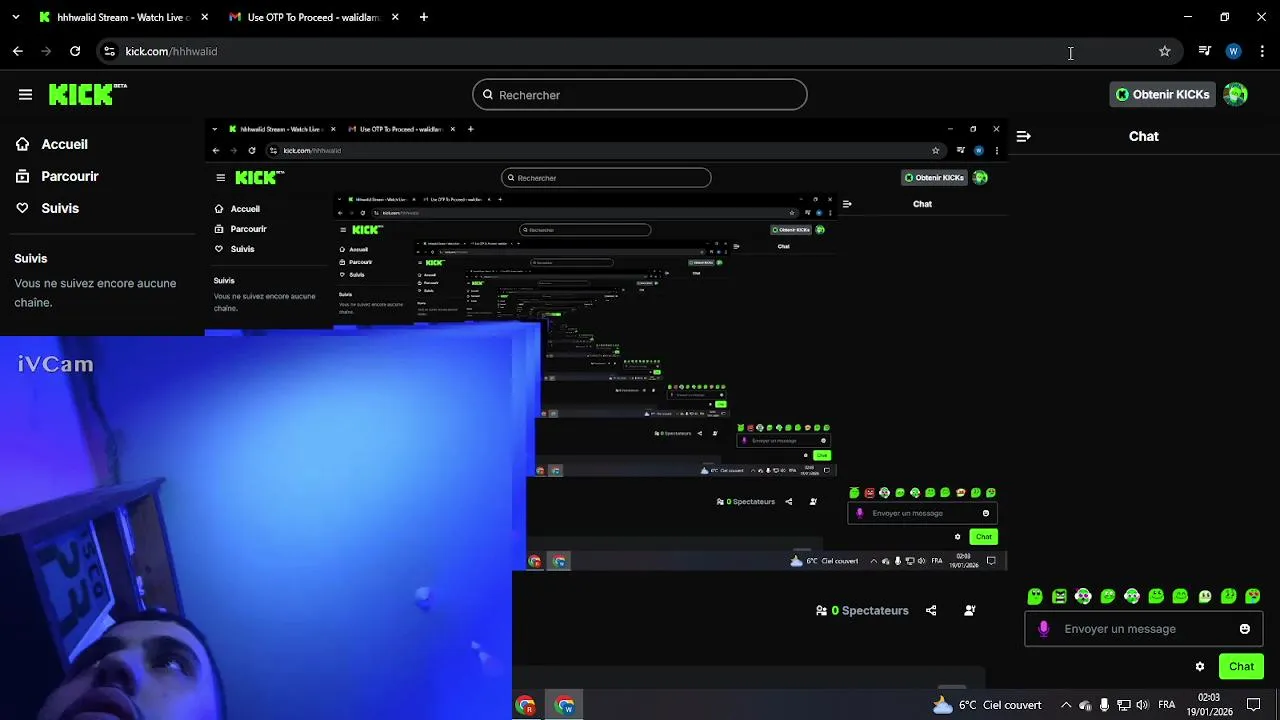The image size is (1280, 720).
Task: Open Windows notification center icon
Action: tap(1254, 705)
